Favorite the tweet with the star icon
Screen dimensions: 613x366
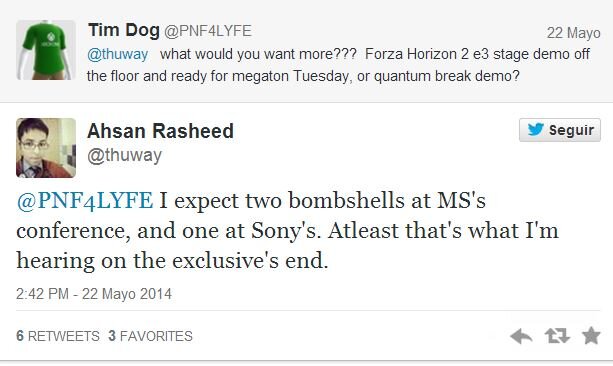[591, 336]
